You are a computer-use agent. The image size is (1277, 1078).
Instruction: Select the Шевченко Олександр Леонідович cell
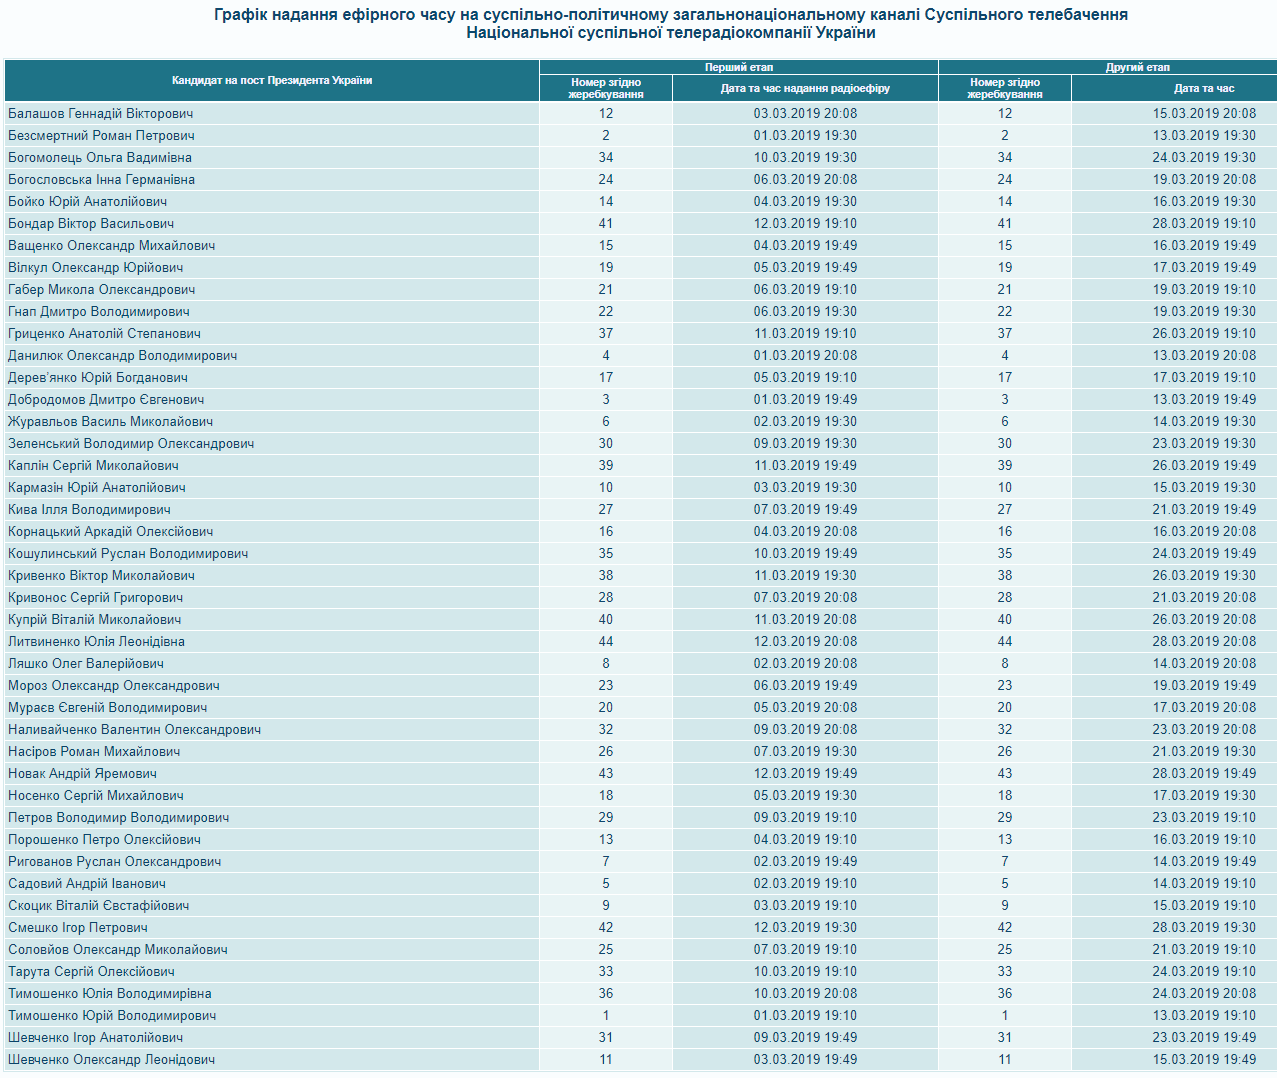[112, 1059]
